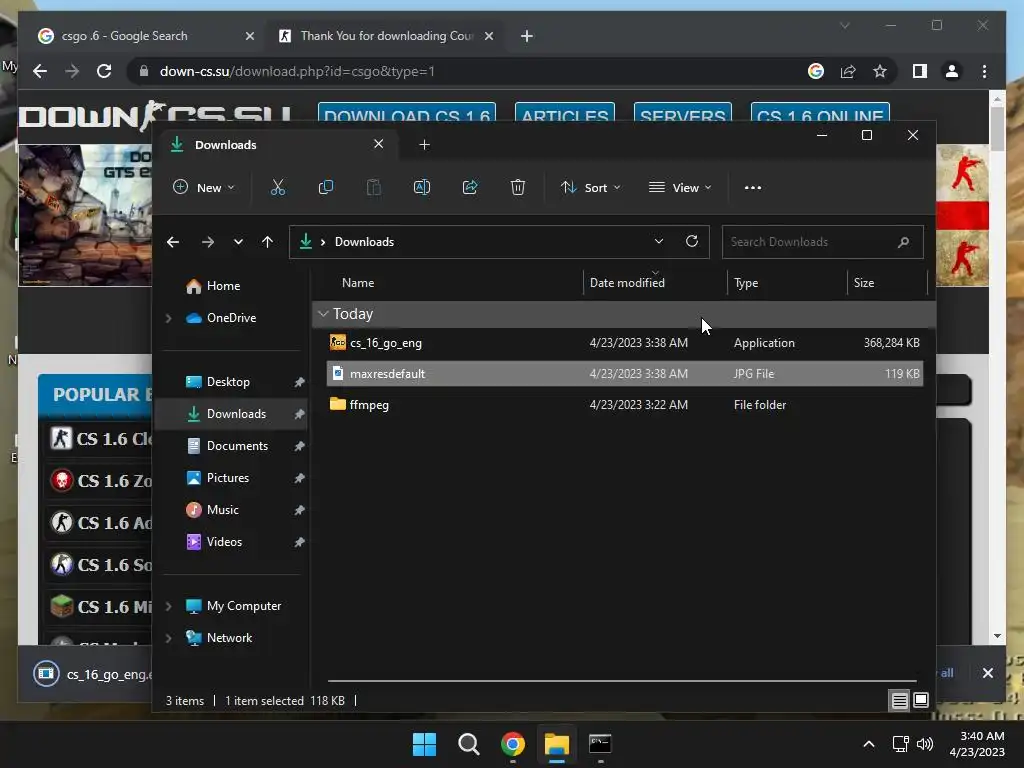Select the cs_16_go_eng application file
This screenshot has width=1024, height=768.
click(625, 343)
